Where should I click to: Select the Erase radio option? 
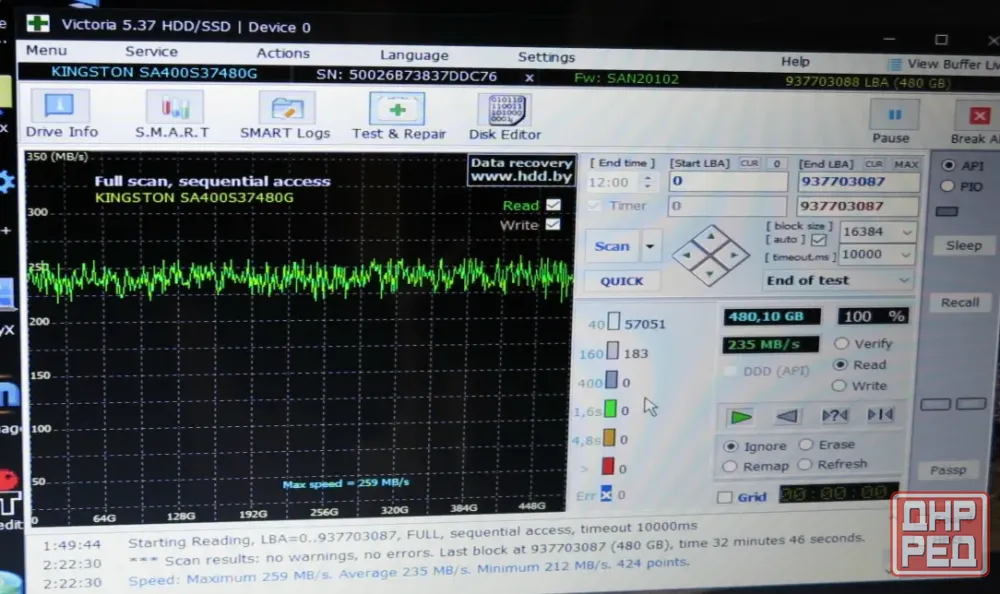805,444
